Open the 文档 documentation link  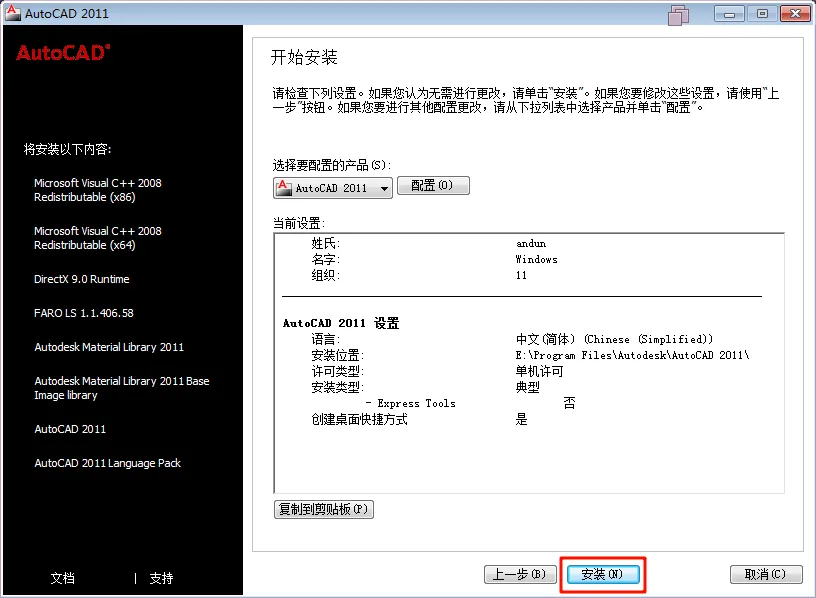tap(62, 578)
